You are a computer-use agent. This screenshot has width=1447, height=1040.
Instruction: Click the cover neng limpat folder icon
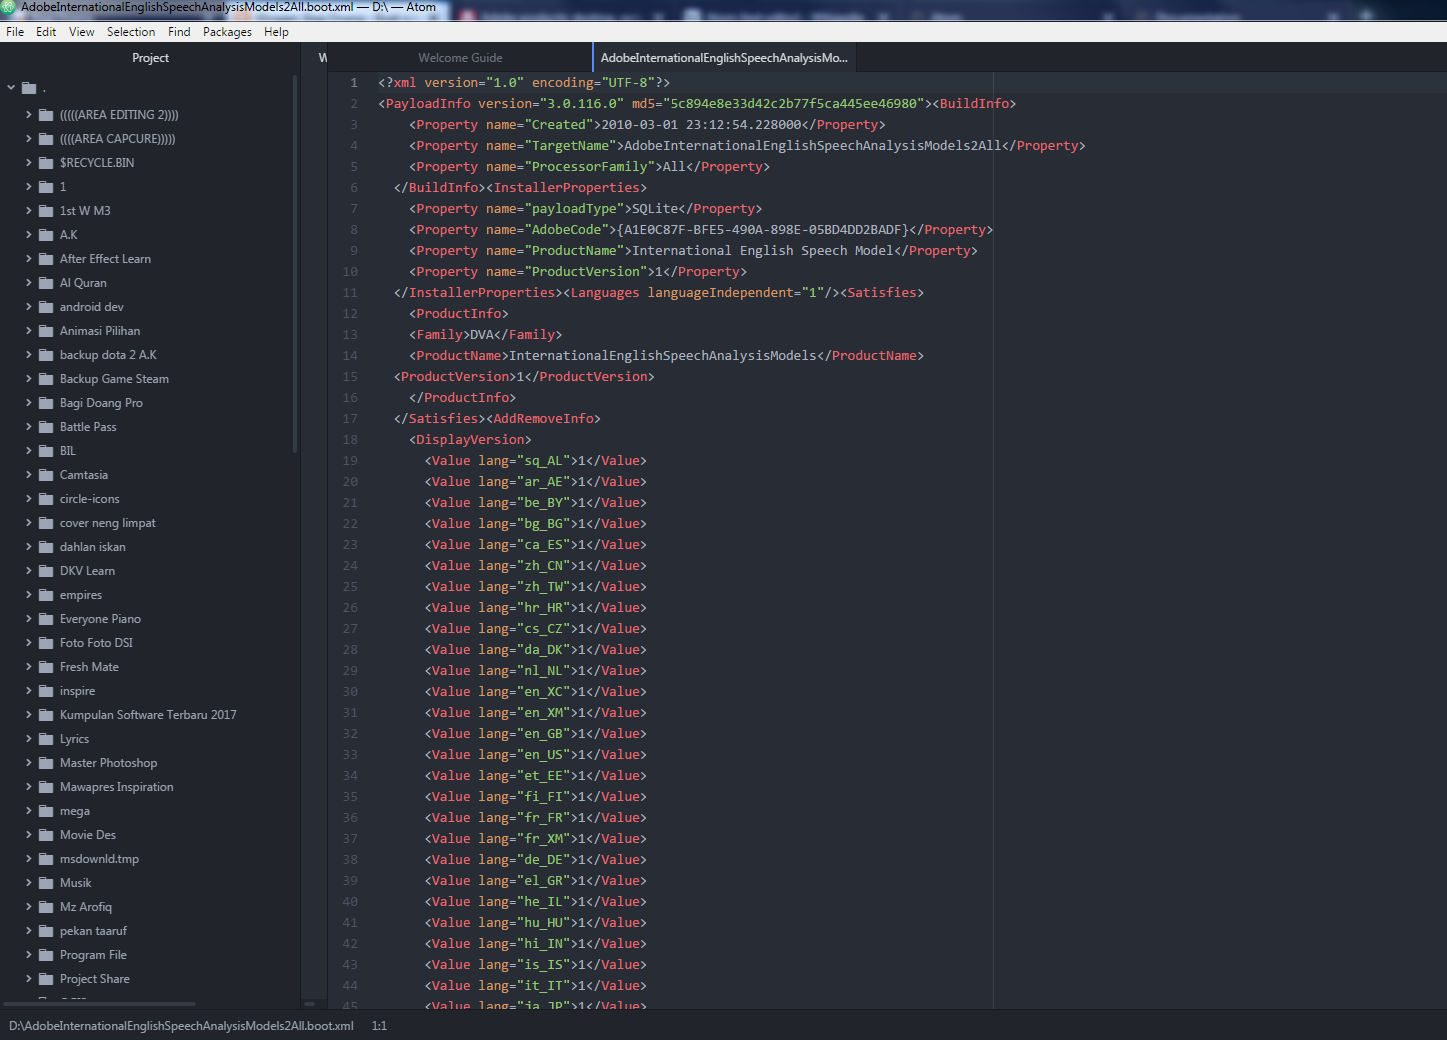46,523
